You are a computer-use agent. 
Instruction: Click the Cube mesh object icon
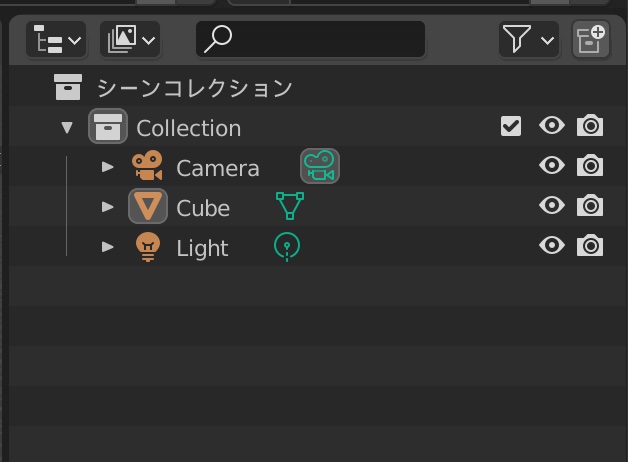point(147,207)
